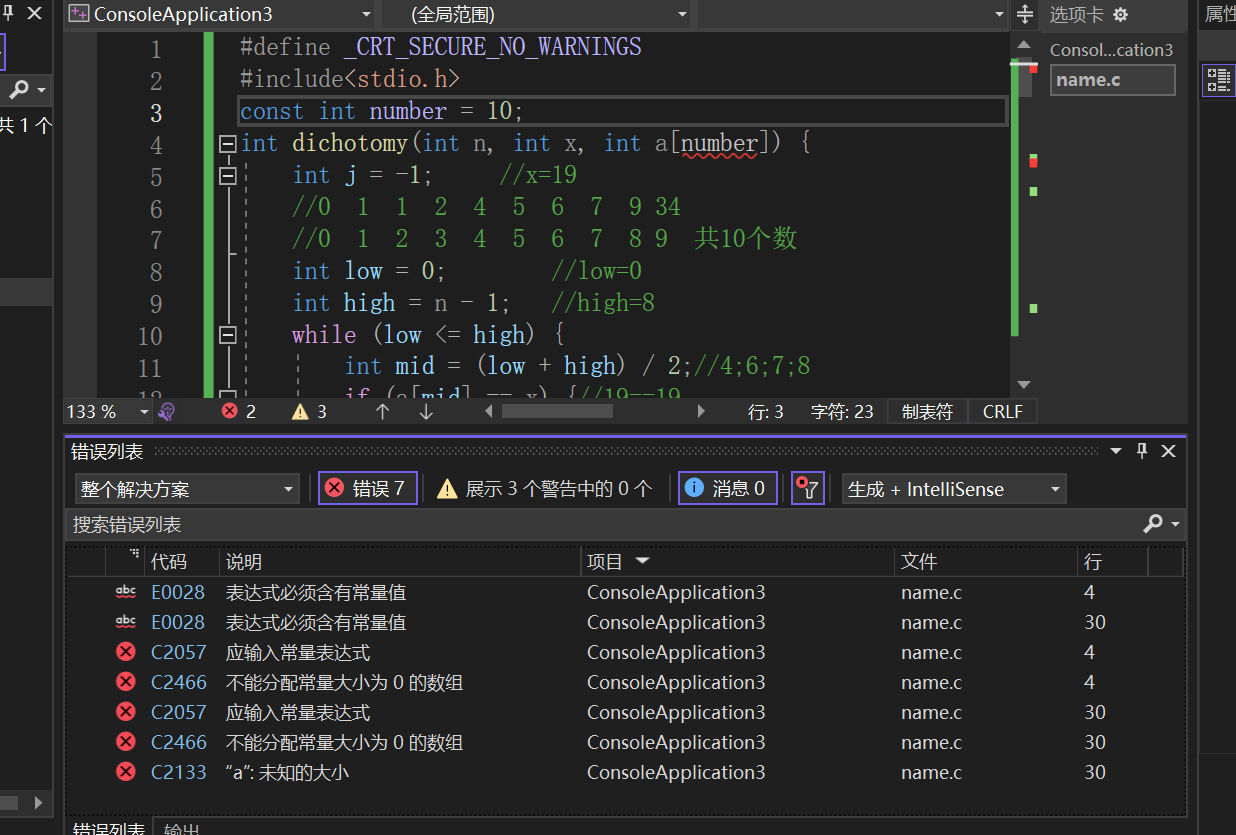The width and height of the screenshot is (1236, 835).
Task: Open E0028 code link for line 30
Action: click(x=178, y=622)
